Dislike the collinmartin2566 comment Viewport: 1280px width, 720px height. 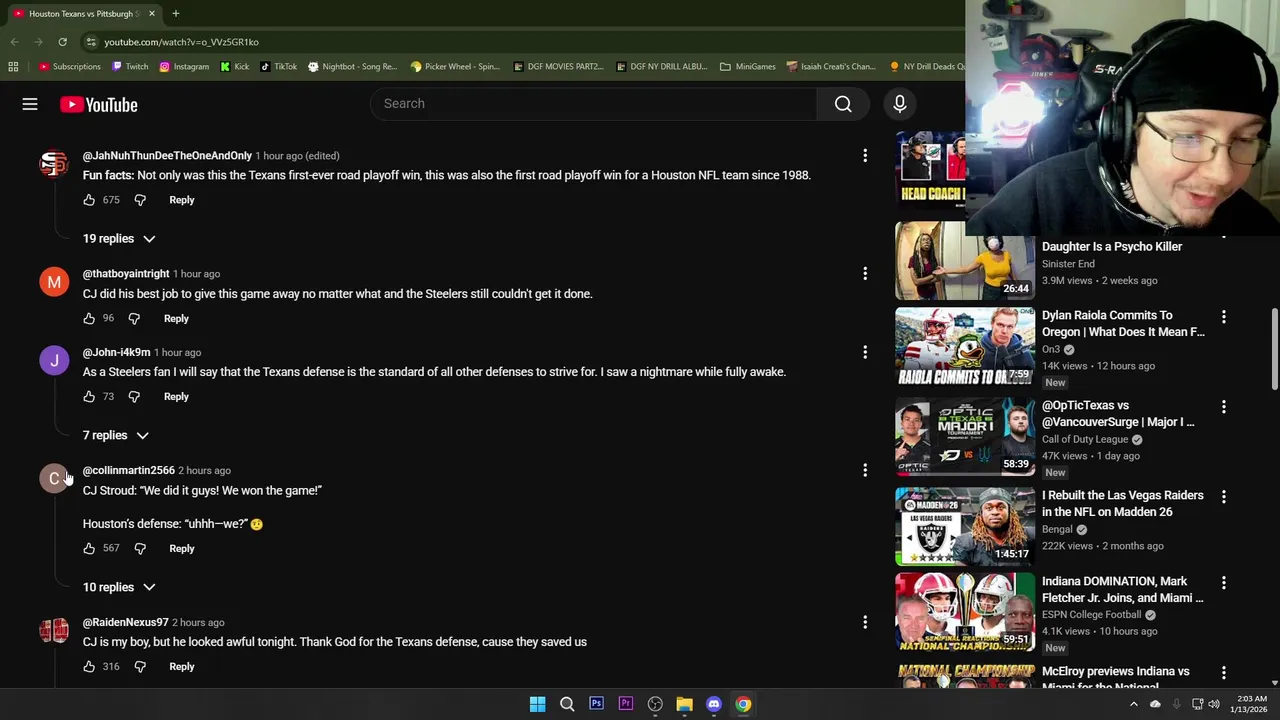[x=140, y=548]
